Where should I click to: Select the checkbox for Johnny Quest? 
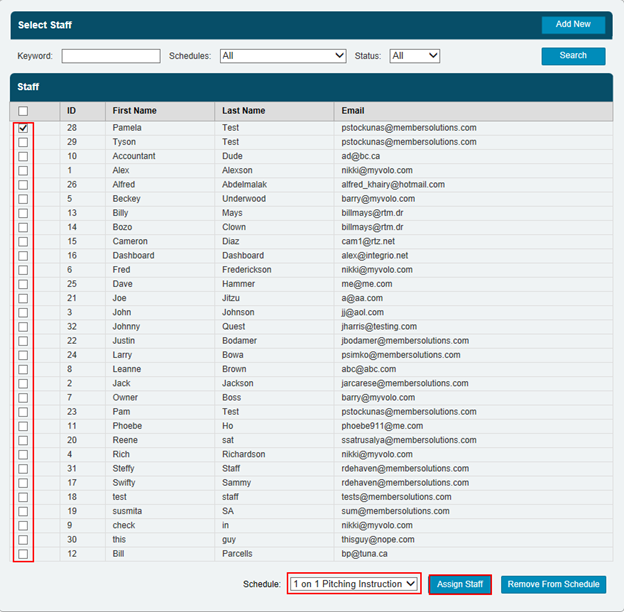(23, 326)
